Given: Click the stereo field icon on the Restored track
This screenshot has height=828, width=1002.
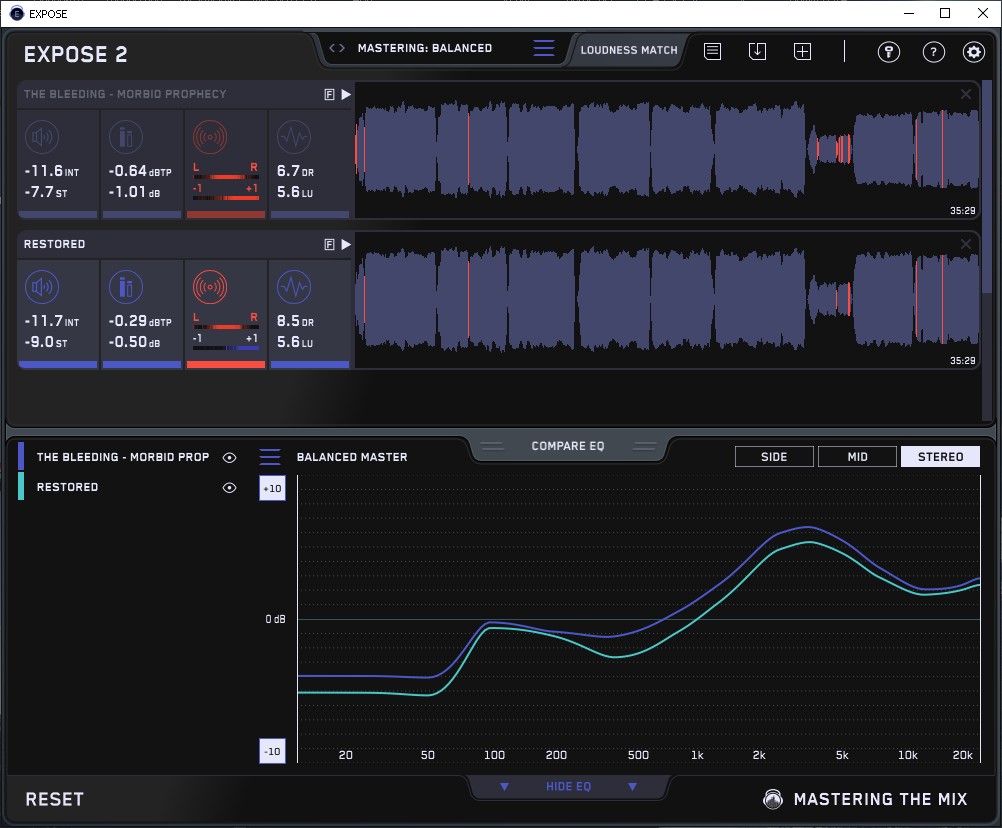Looking at the screenshot, I should (210, 287).
